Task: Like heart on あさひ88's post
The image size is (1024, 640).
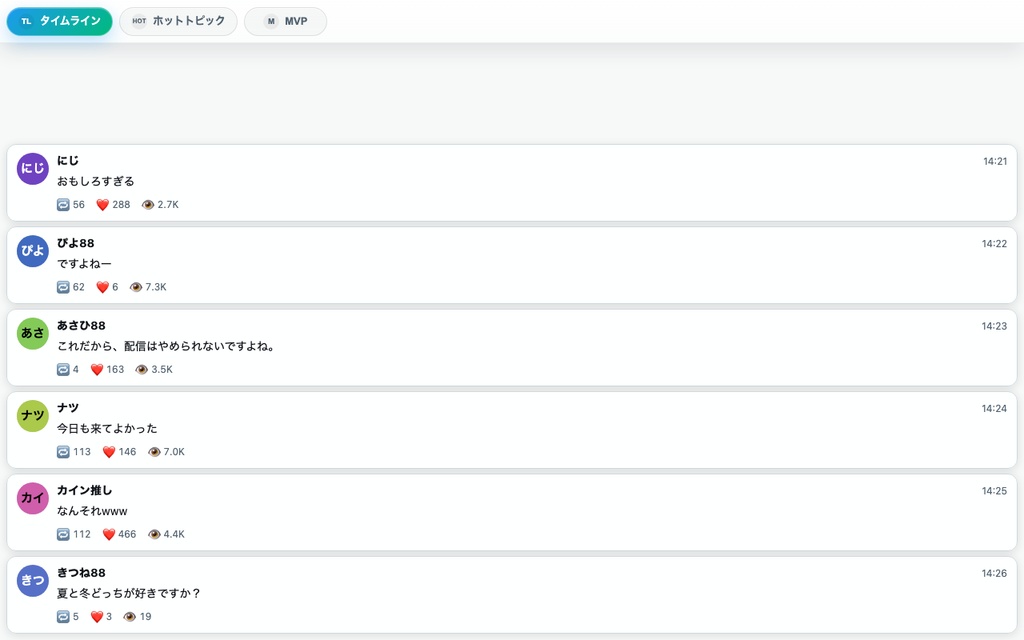Action: (x=97, y=369)
